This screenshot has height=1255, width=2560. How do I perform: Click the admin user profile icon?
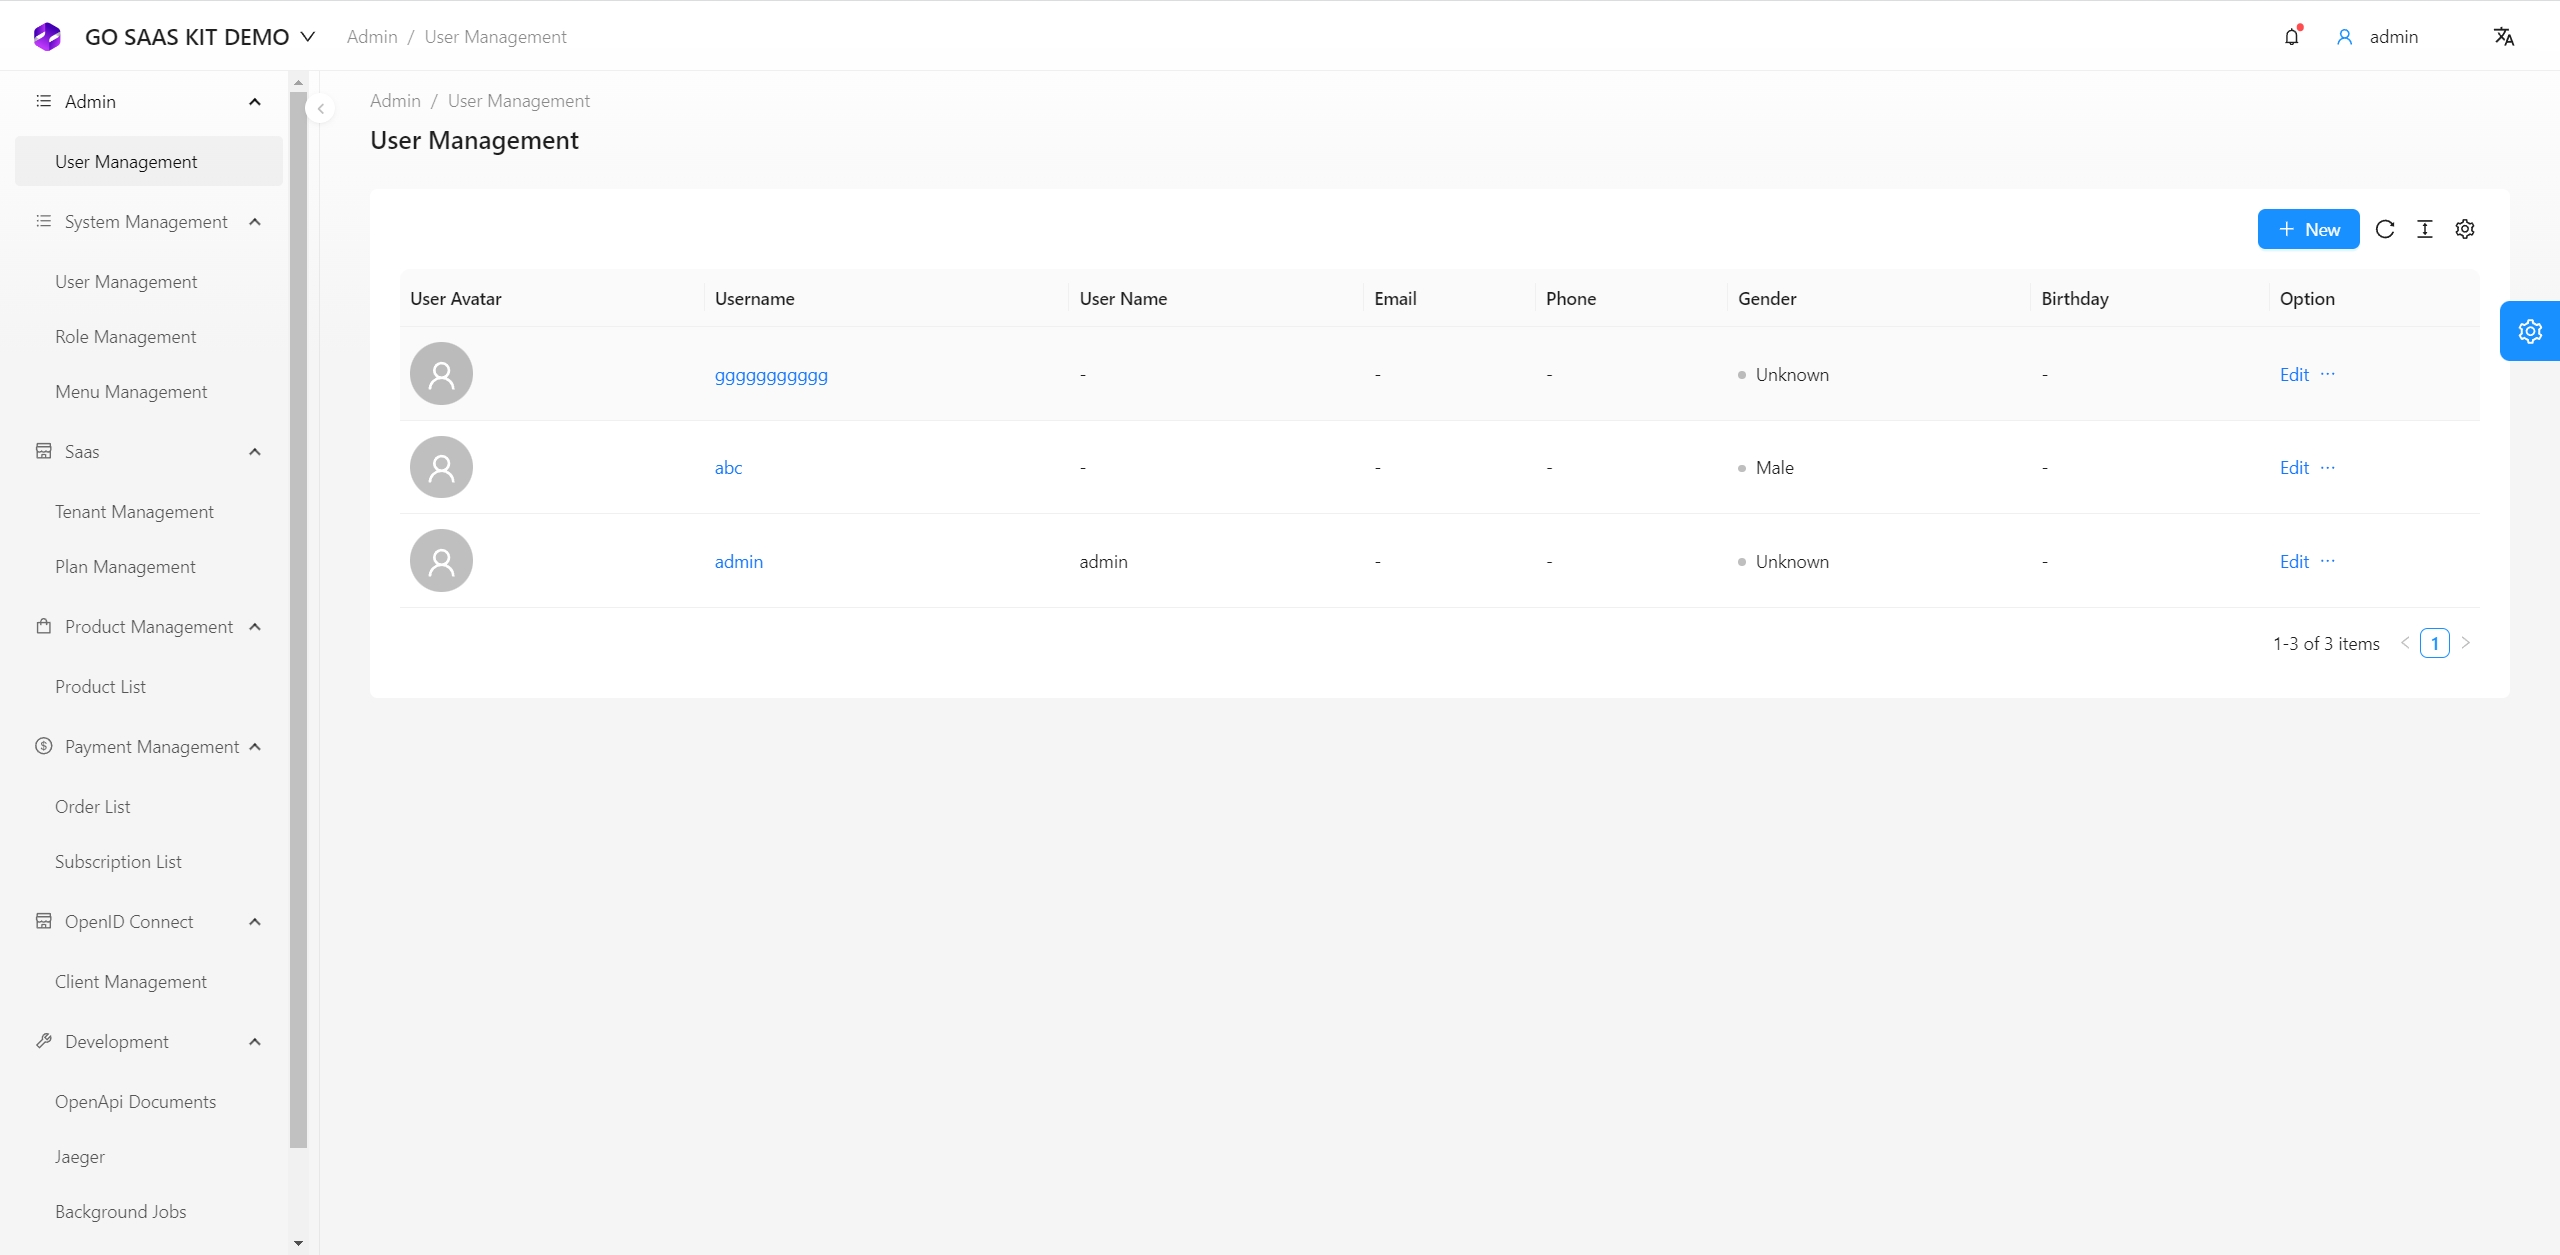point(2344,37)
